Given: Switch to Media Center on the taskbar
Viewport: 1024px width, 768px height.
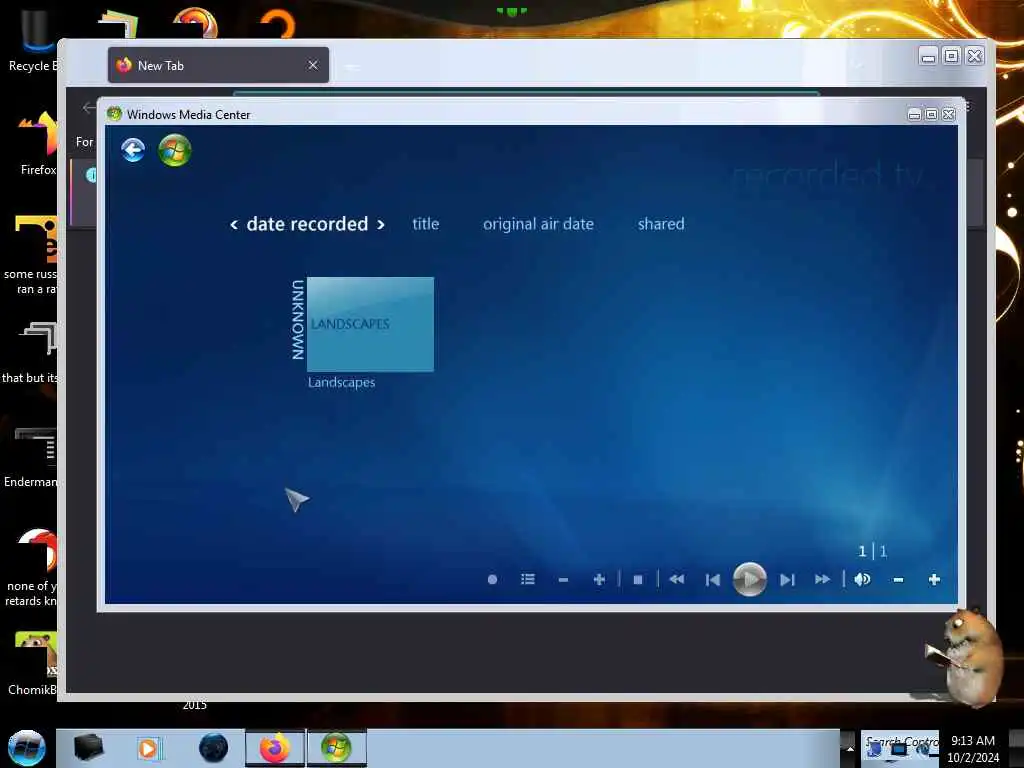Looking at the screenshot, I should [x=336, y=748].
